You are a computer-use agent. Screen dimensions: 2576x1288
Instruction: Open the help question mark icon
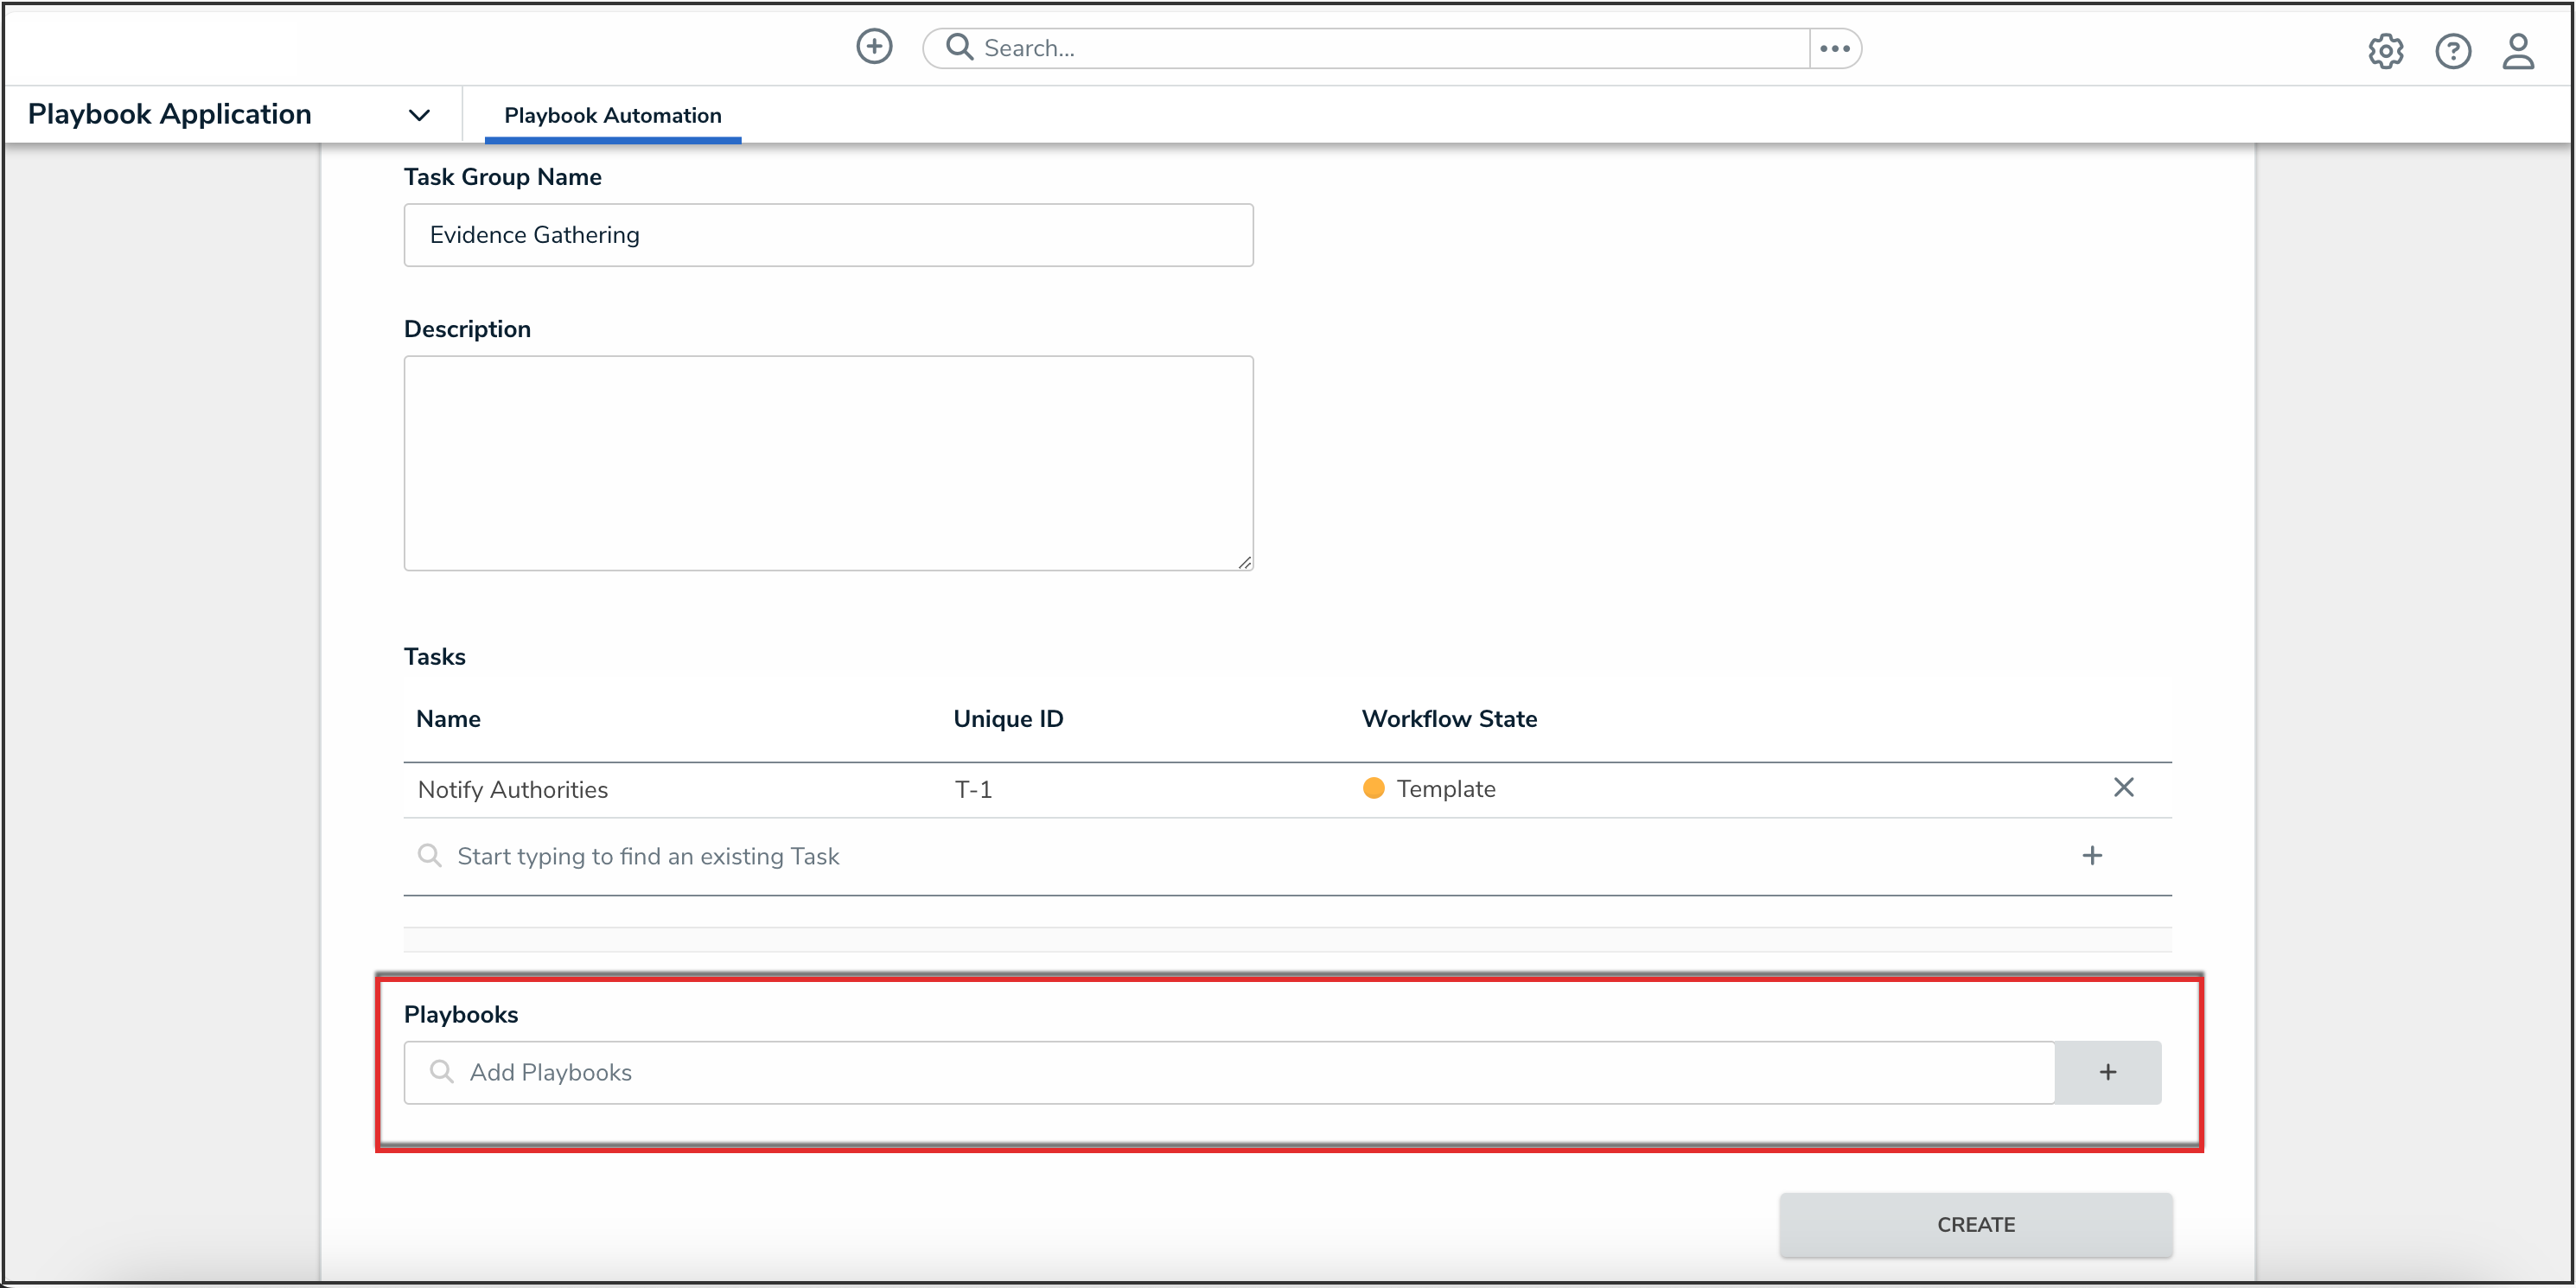pyautogui.click(x=2452, y=51)
